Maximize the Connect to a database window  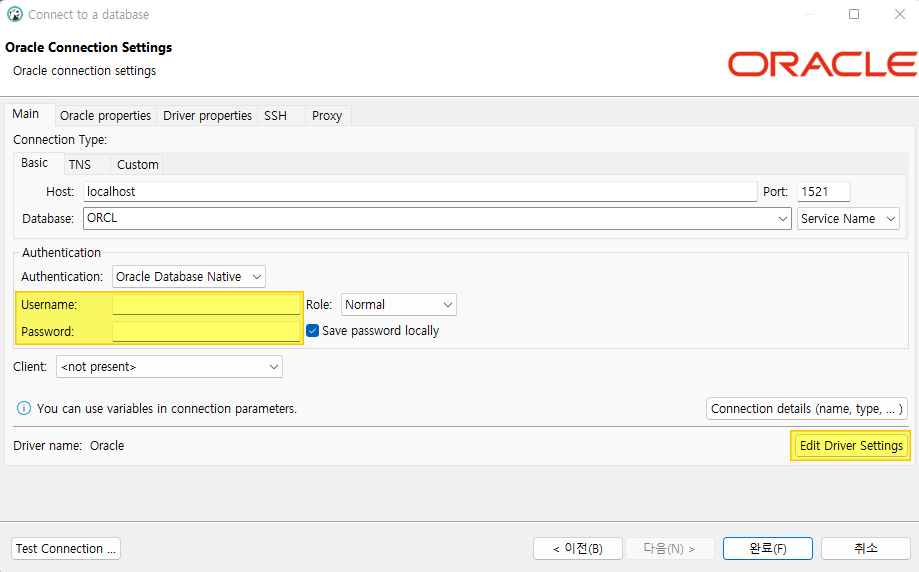854,14
